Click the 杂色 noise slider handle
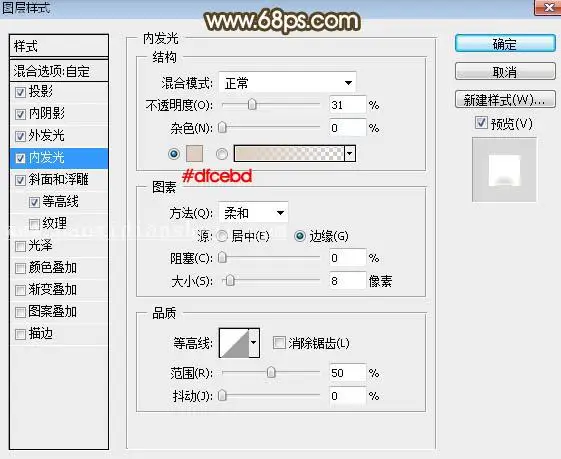This screenshot has width=561, height=459. pos(222,127)
